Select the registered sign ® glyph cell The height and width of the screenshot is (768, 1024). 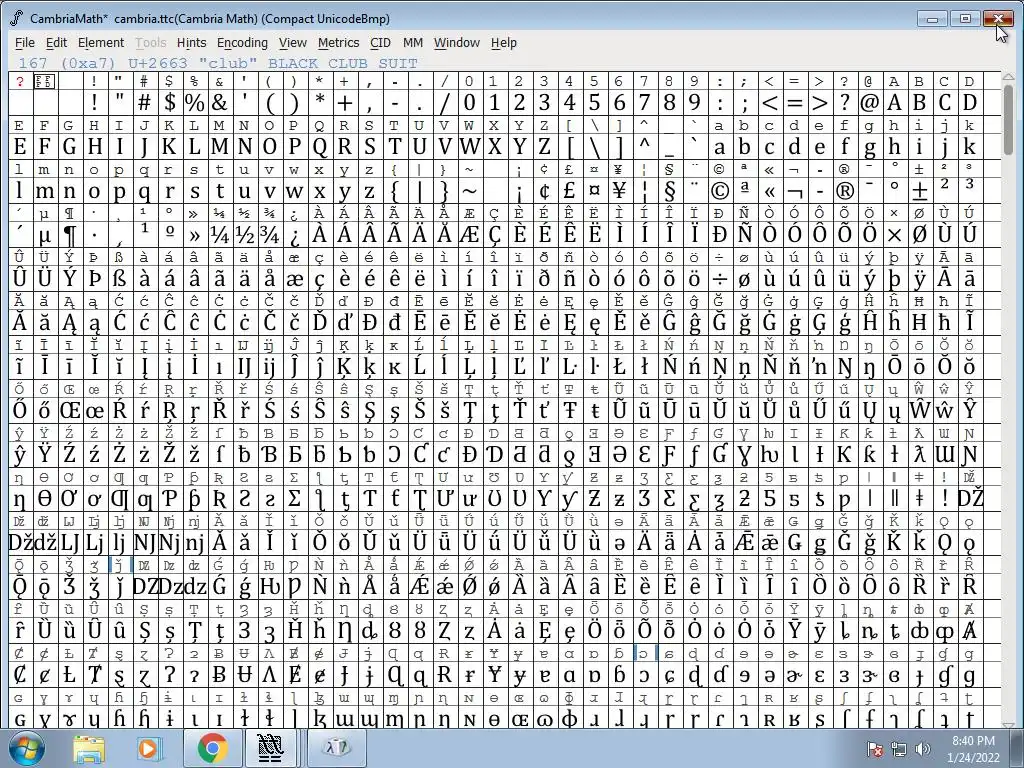tap(844, 191)
